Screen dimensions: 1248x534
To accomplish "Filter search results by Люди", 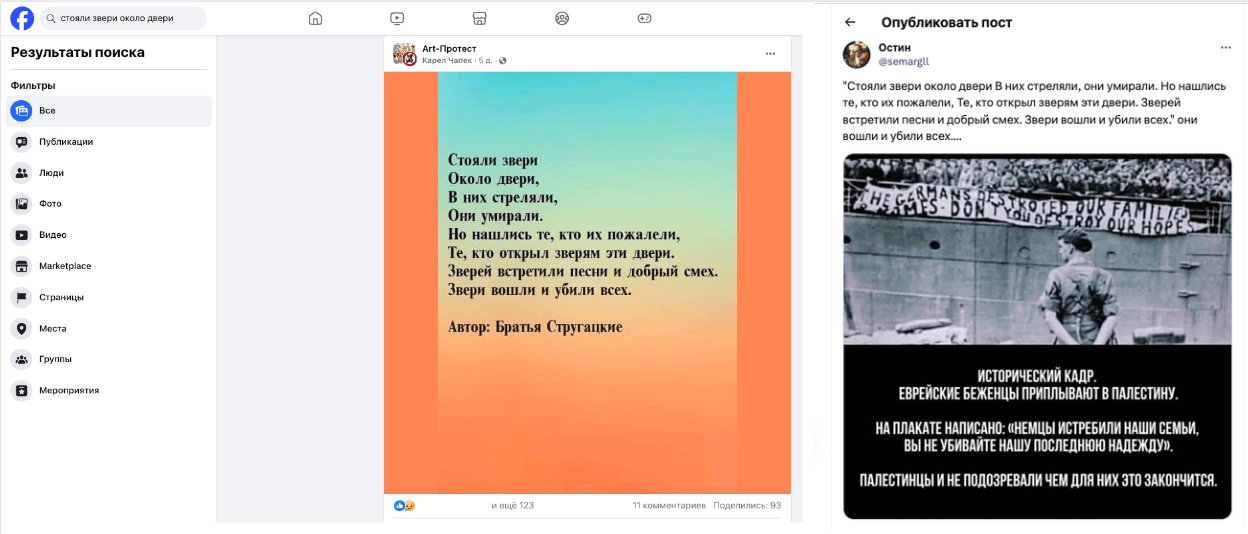I will coord(110,173).
